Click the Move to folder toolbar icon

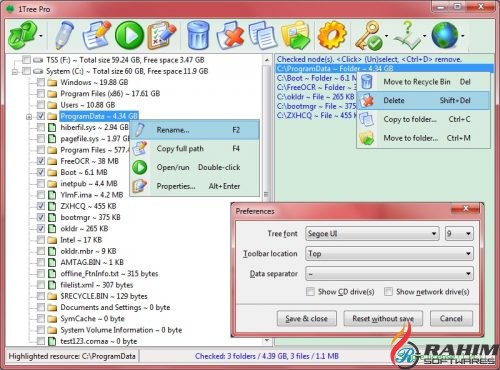[x=295, y=35]
